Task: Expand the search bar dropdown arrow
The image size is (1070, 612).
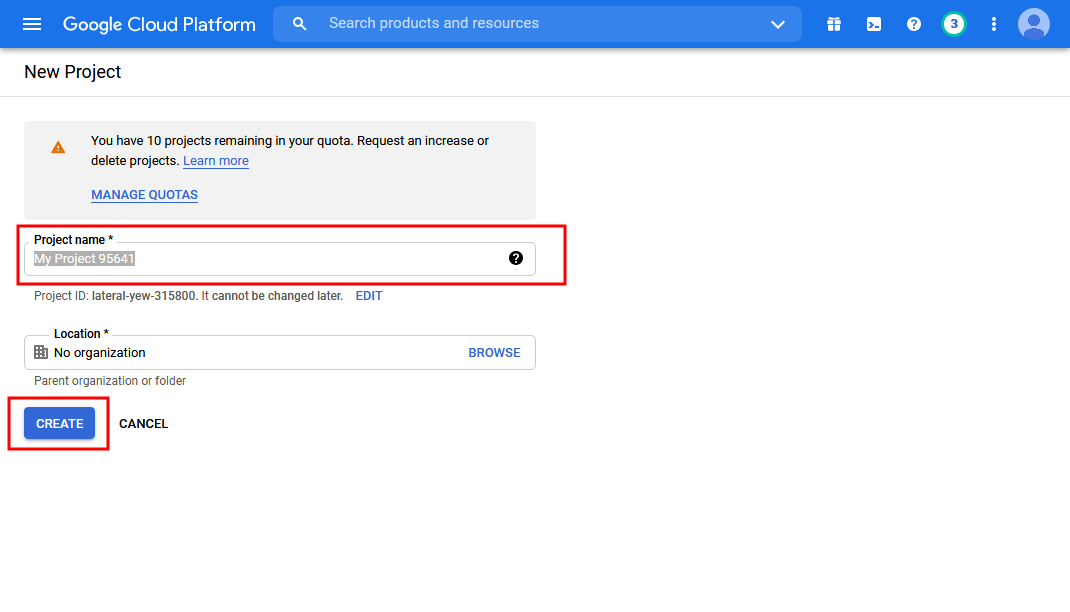Action: pos(777,25)
